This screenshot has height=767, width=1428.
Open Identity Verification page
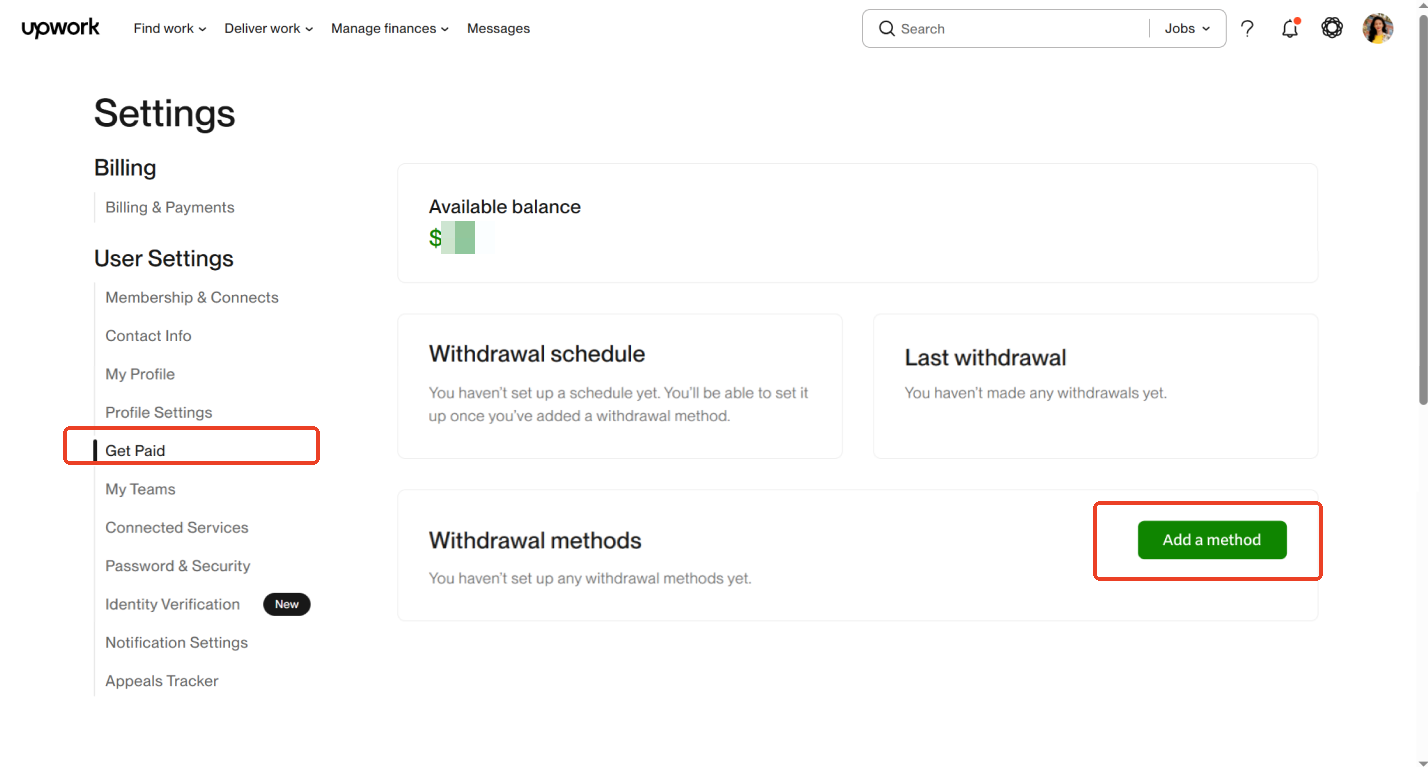173,604
